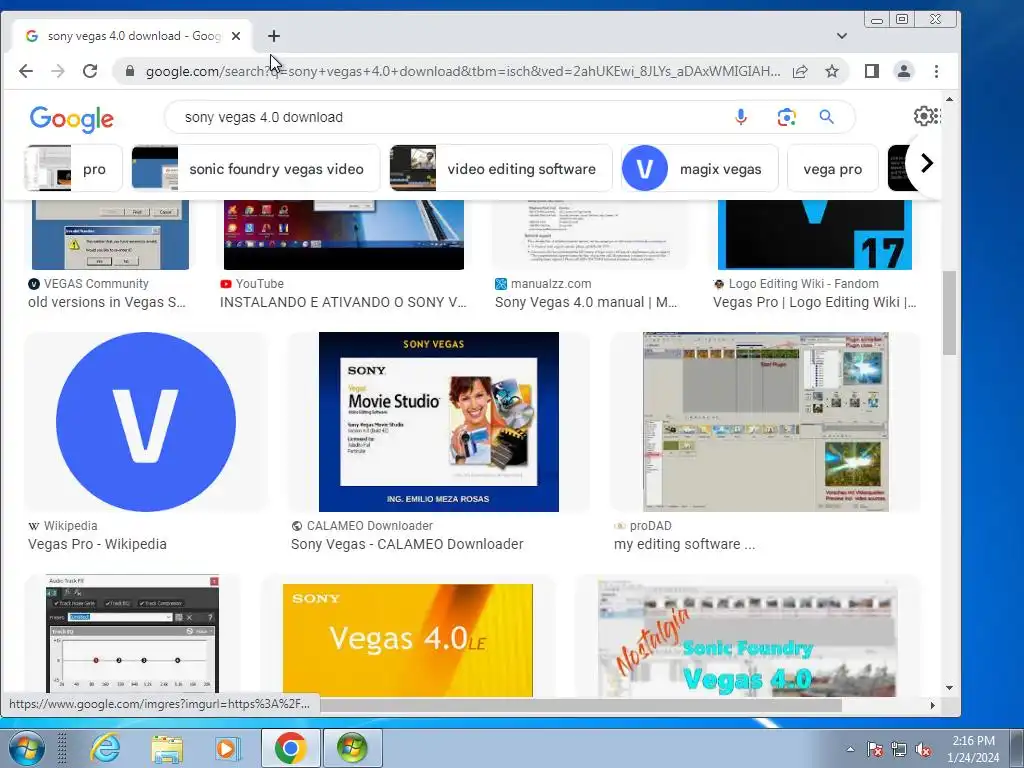View site information padlock icon
1024x768 pixels.
(x=130, y=71)
